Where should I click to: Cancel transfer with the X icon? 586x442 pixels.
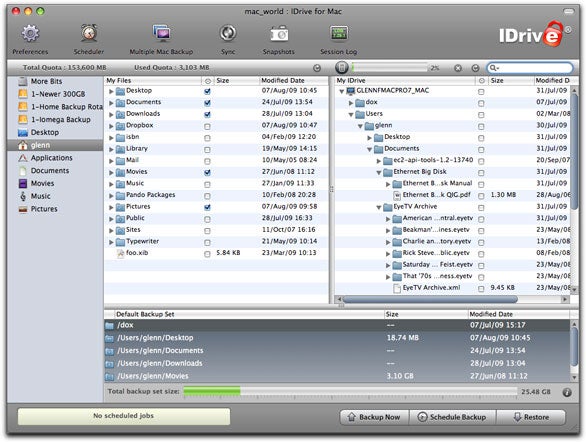coord(458,68)
